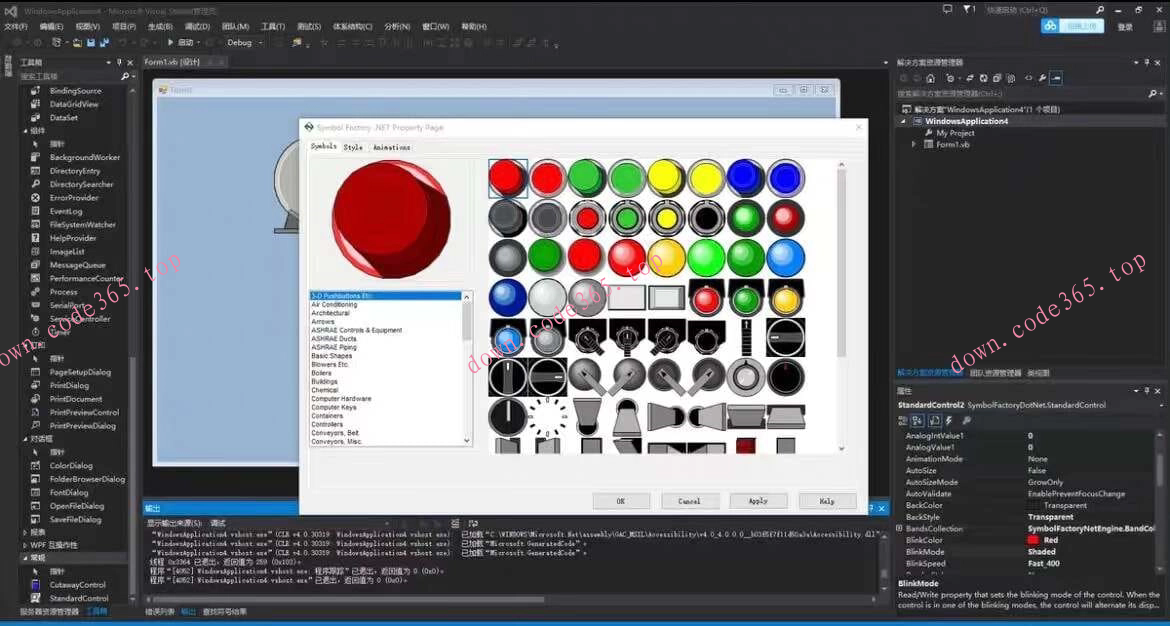Screen dimensions: 1170x626
Task: Toggle auto-hide pin on Toolbox panel
Action: (119, 63)
